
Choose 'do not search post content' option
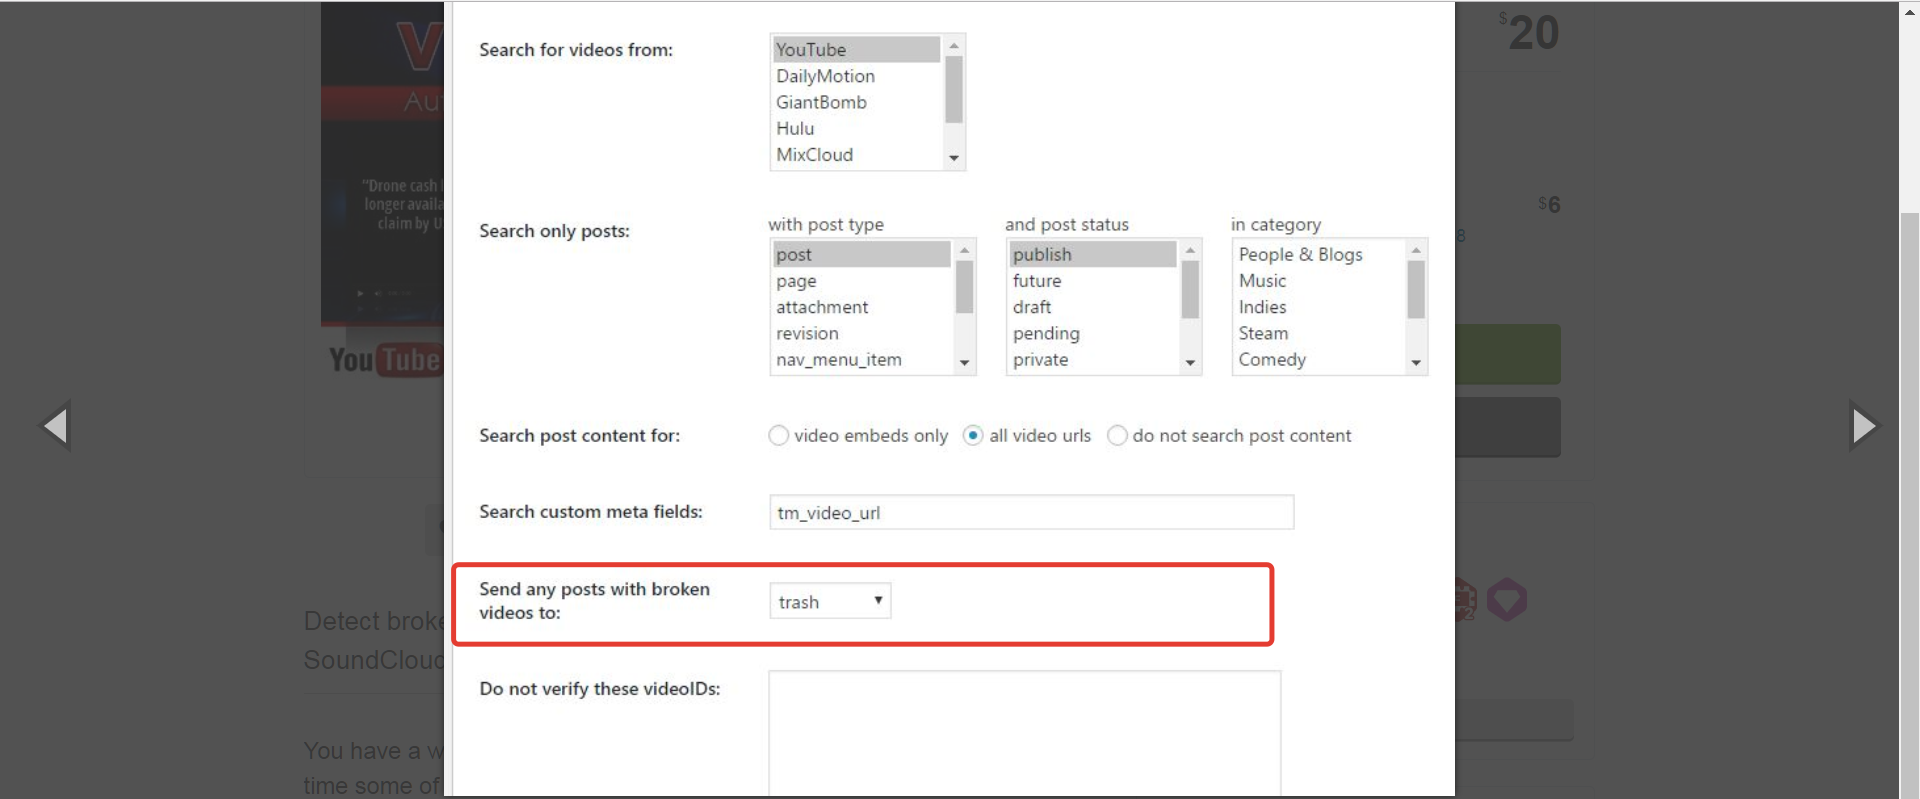click(1117, 436)
